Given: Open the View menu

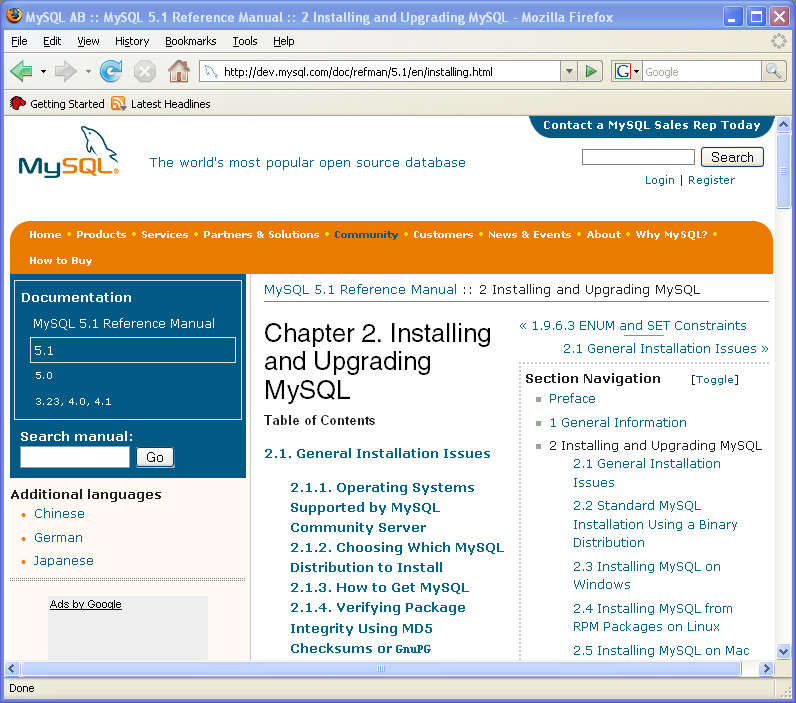Looking at the screenshot, I should [x=88, y=41].
